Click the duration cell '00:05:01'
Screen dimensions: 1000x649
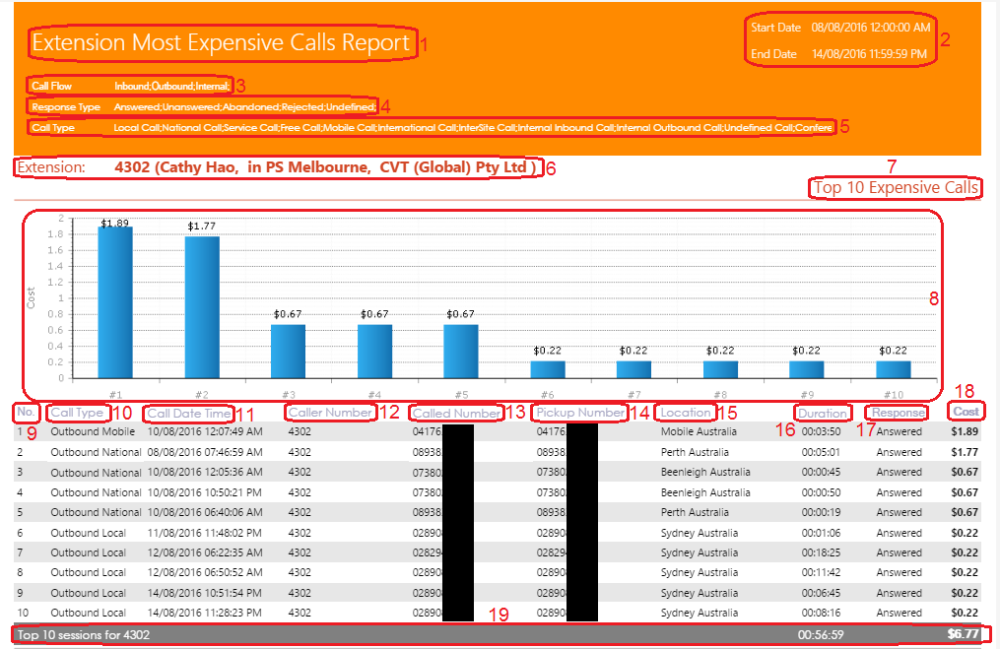pos(821,452)
